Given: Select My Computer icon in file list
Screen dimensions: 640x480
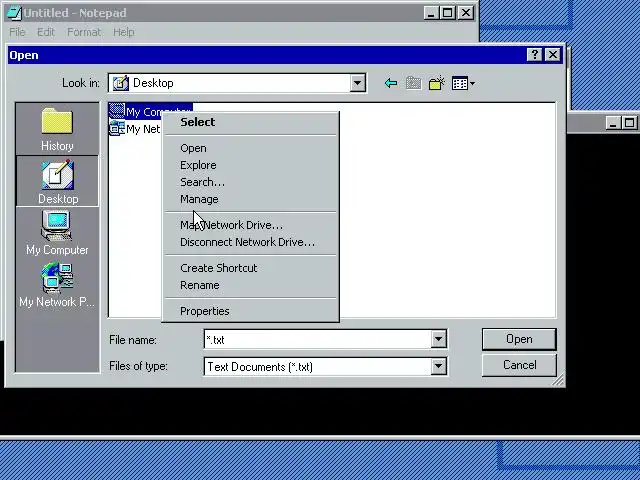Looking at the screenshot, I should [117, 111].
